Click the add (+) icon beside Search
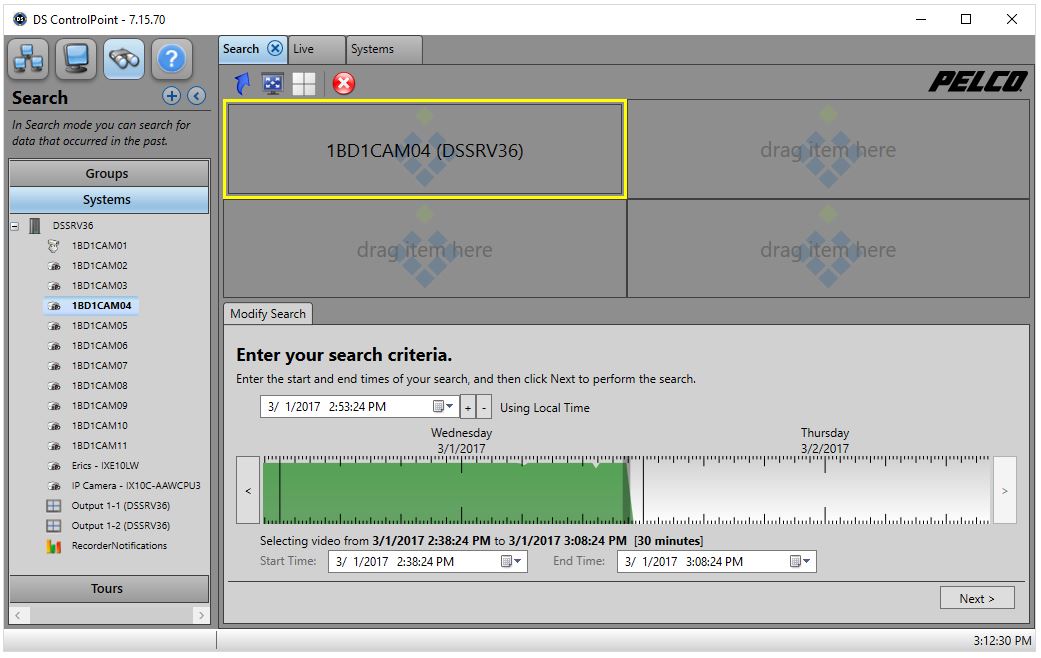 point(171,96)
